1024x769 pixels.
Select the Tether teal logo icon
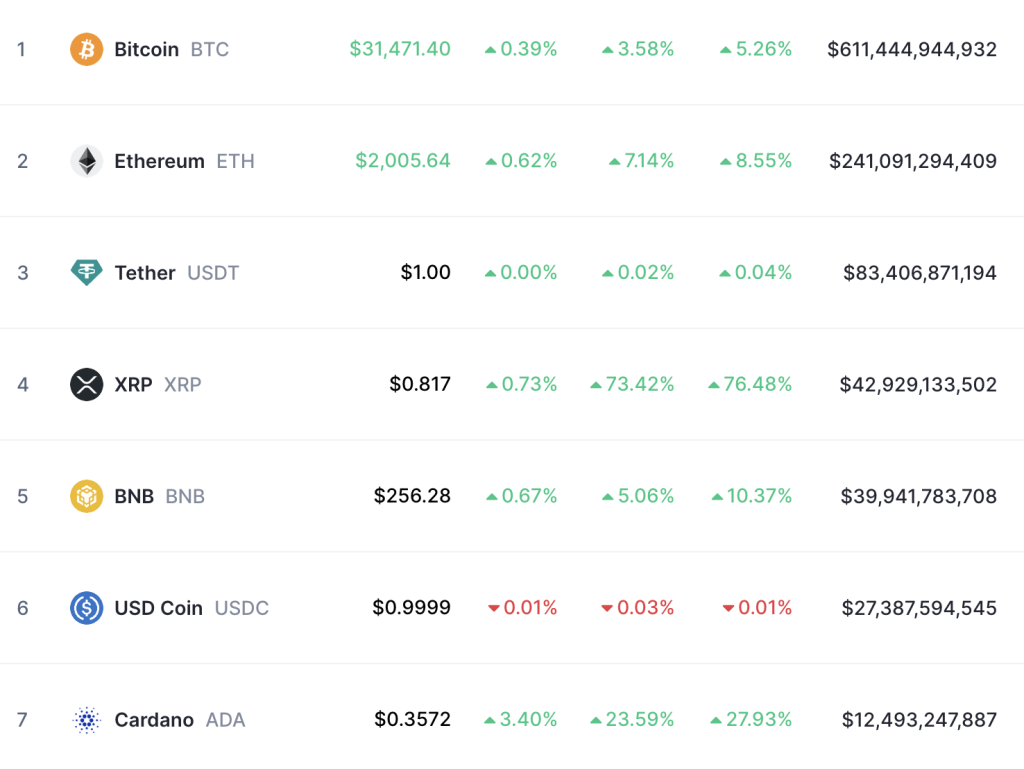click(88, 273)
